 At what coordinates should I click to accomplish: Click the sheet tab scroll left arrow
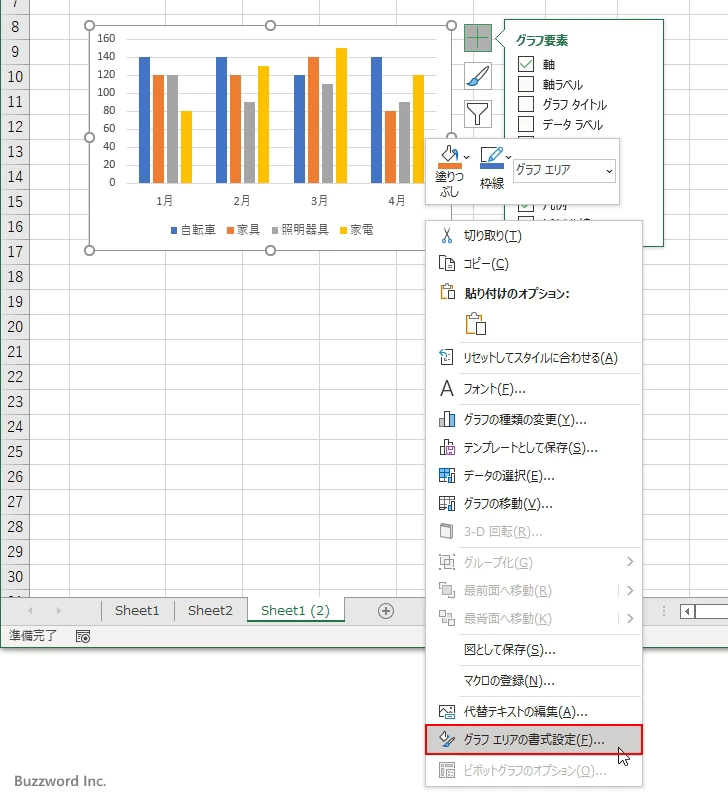pos(30,610)
